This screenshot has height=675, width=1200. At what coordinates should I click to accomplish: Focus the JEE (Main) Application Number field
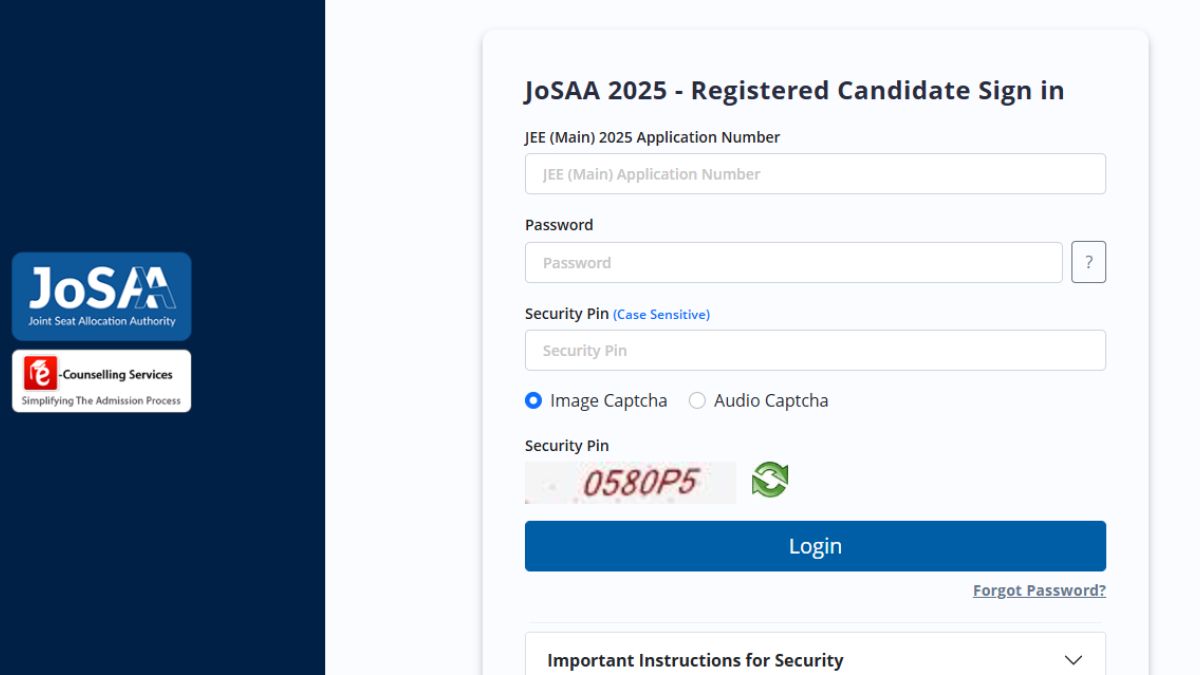pos(815,174)
